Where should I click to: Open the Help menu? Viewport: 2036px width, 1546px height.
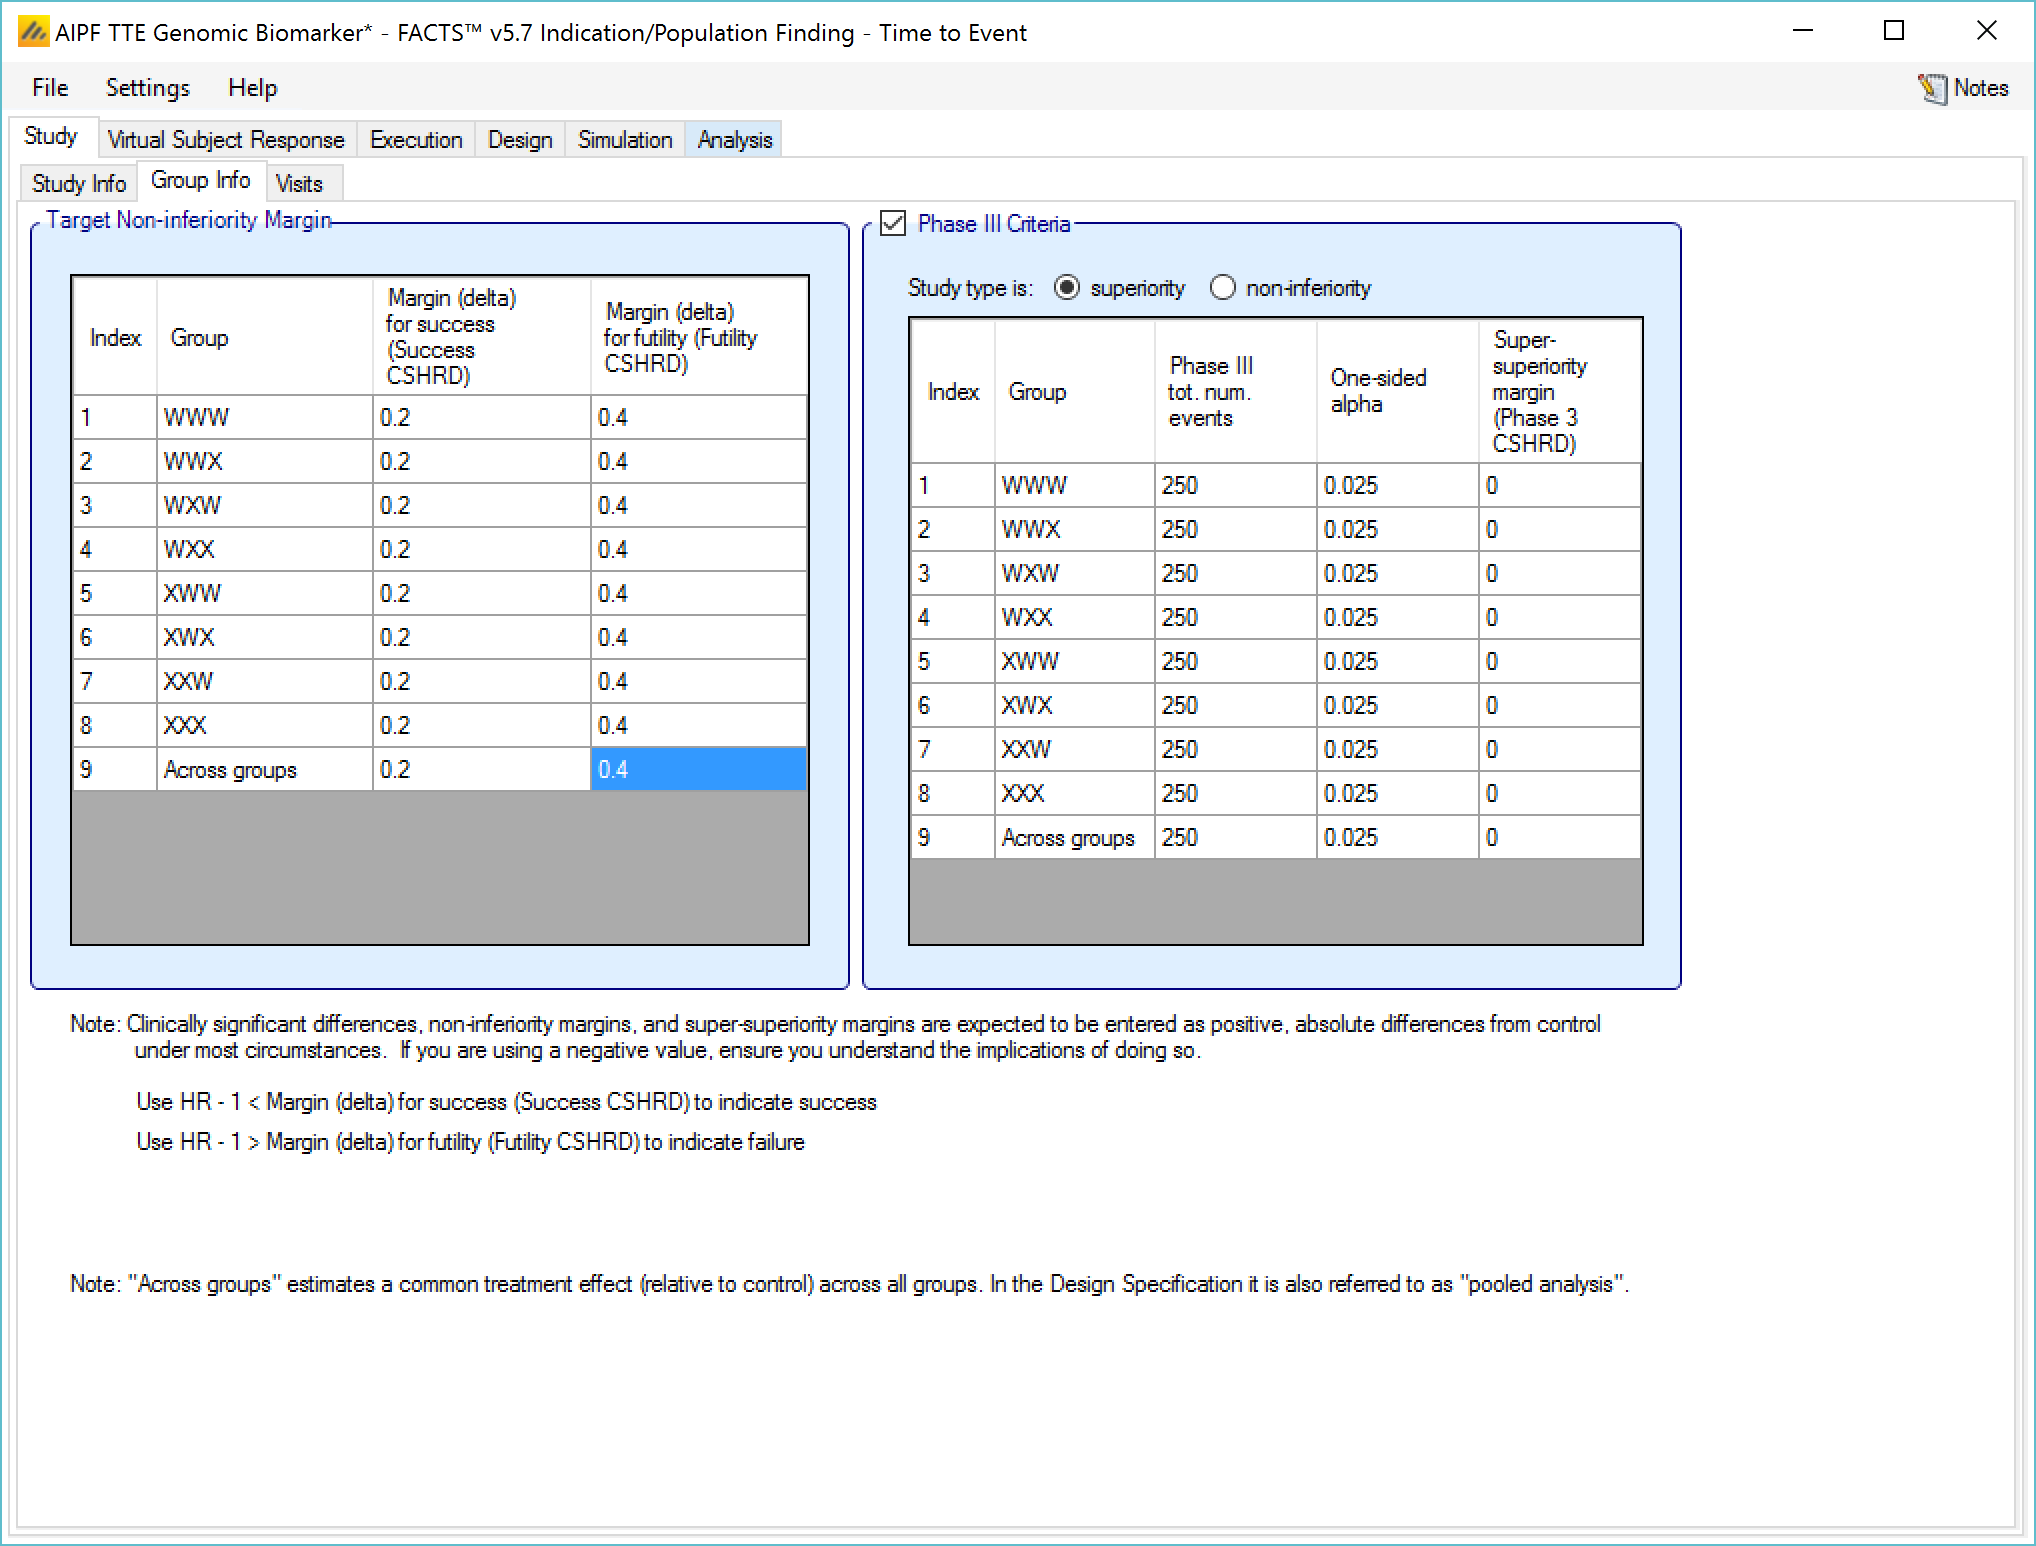point(252,88)
